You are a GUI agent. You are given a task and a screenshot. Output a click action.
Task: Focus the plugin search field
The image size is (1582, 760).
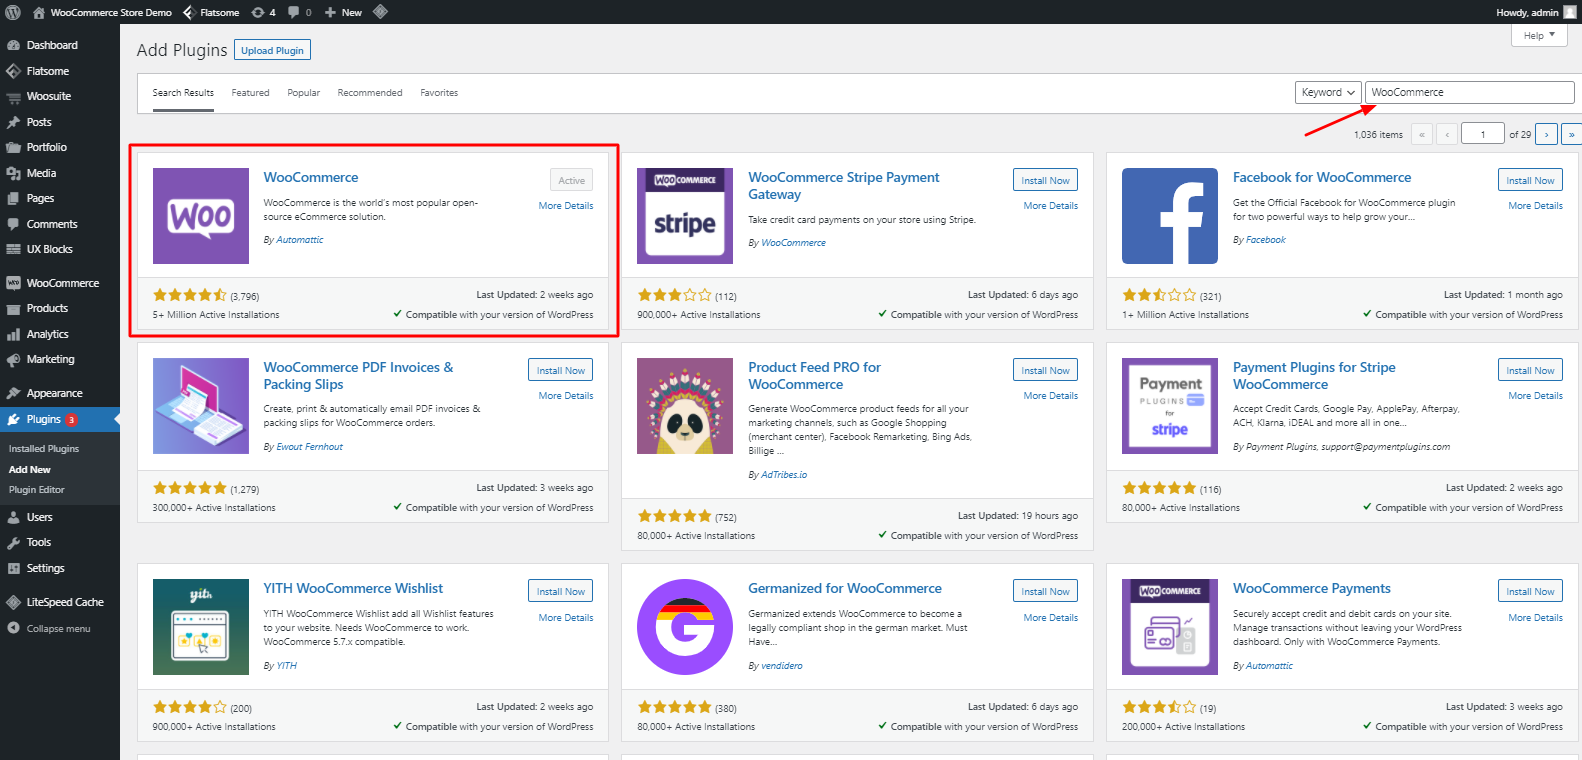point(1469,92)
